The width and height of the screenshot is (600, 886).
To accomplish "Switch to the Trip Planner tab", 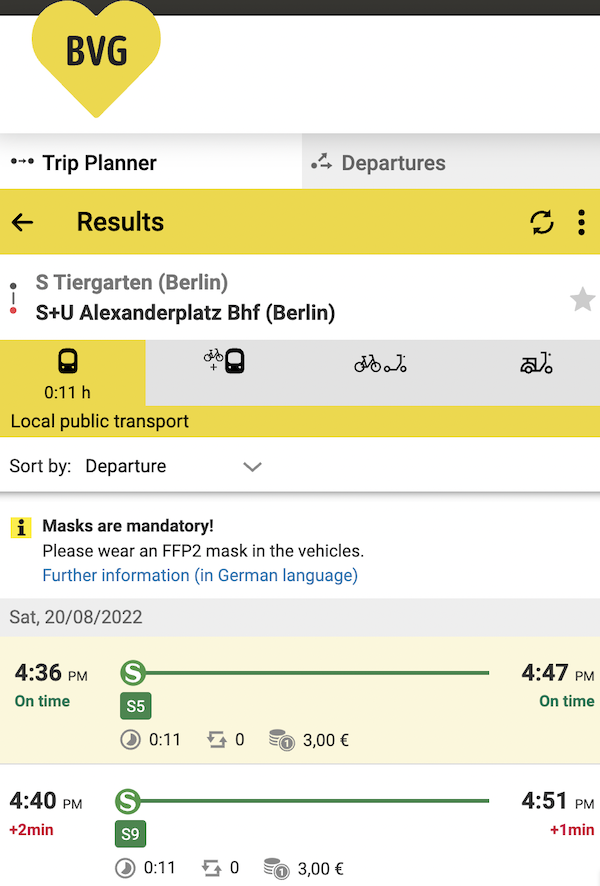I will point(151,163).
